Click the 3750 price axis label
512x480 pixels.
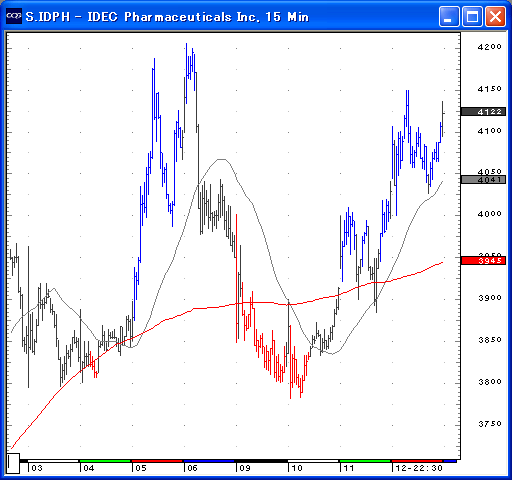(489, 424)
